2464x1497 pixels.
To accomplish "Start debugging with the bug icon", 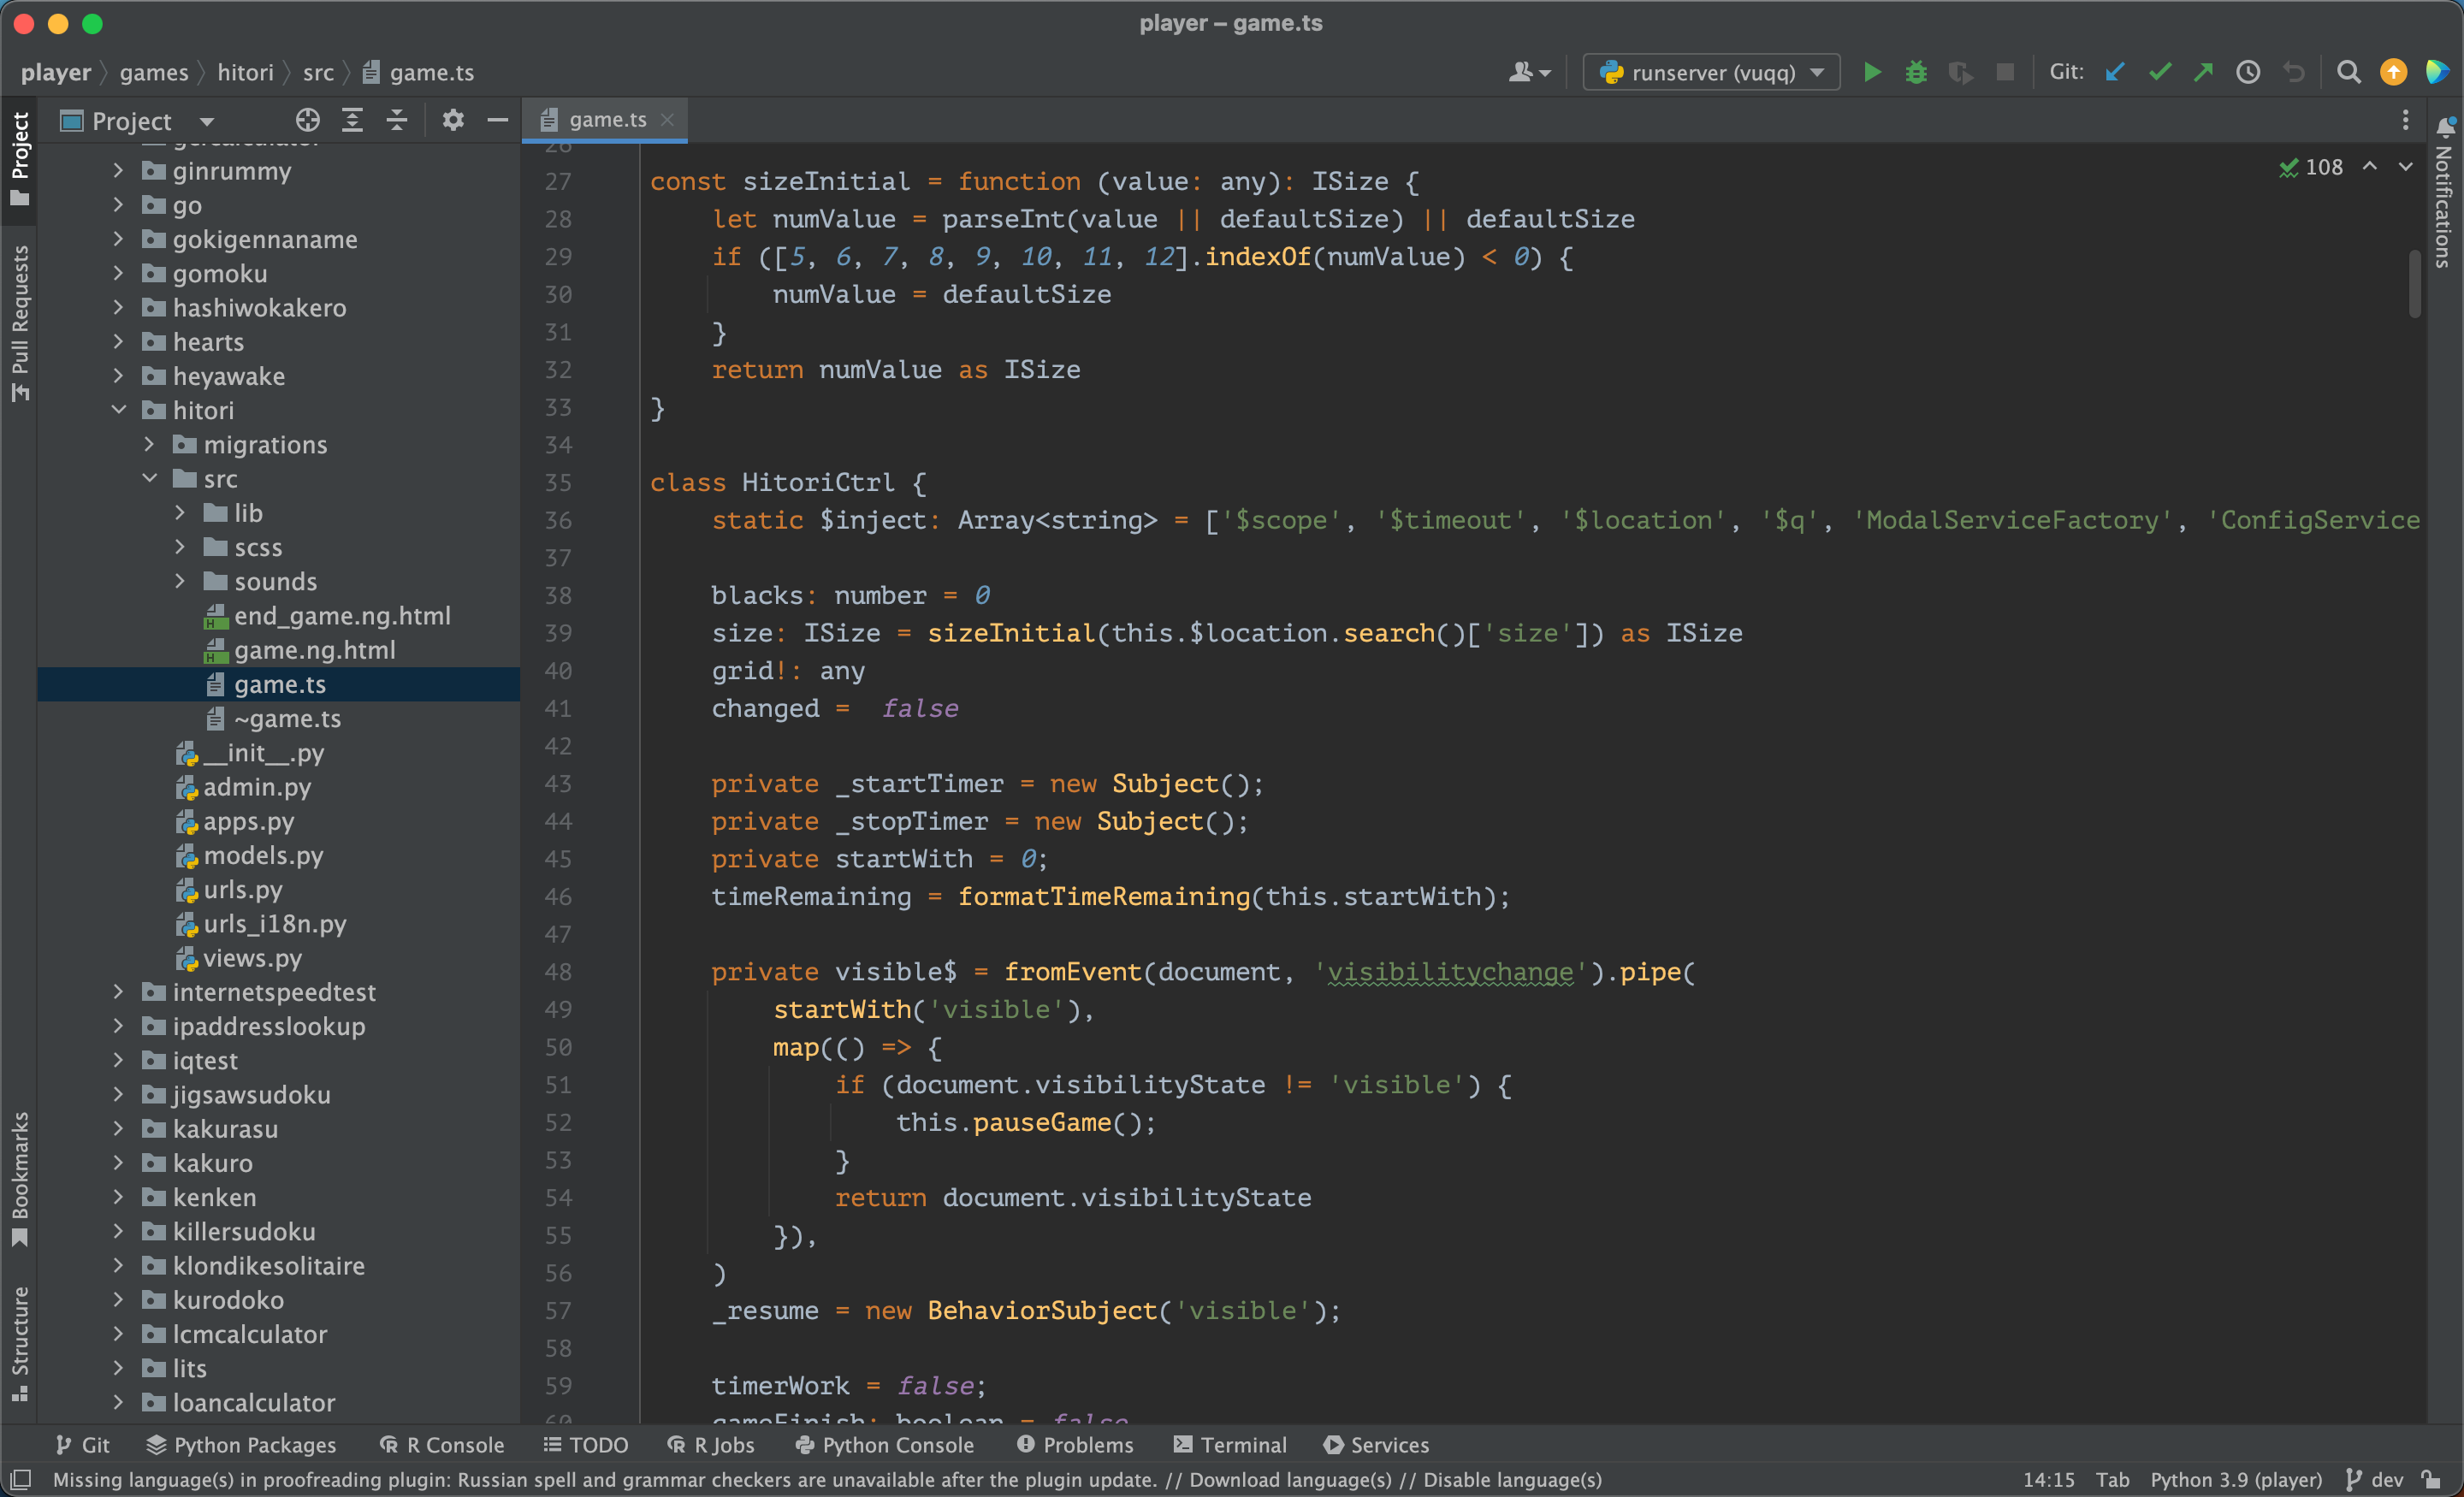I will click(1916, 72).
